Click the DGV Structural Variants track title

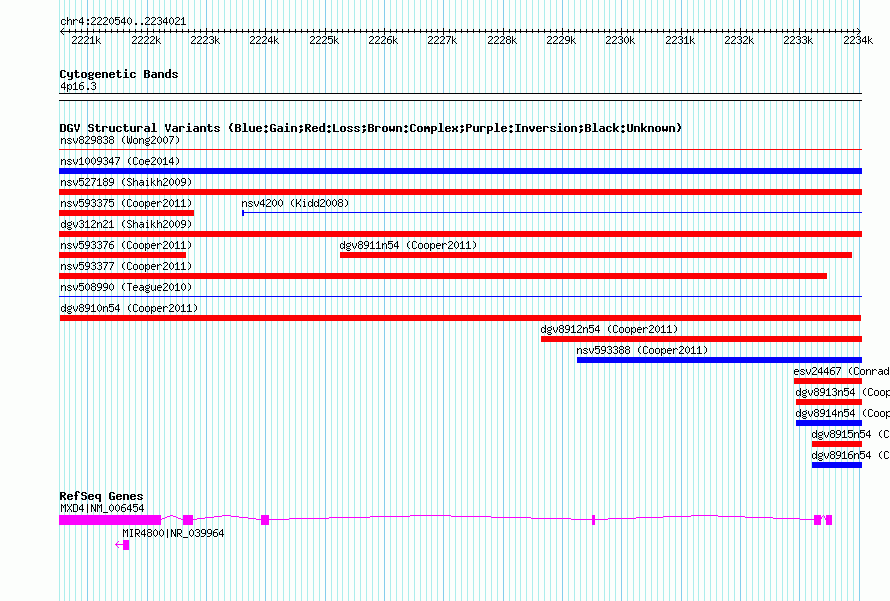370,128
